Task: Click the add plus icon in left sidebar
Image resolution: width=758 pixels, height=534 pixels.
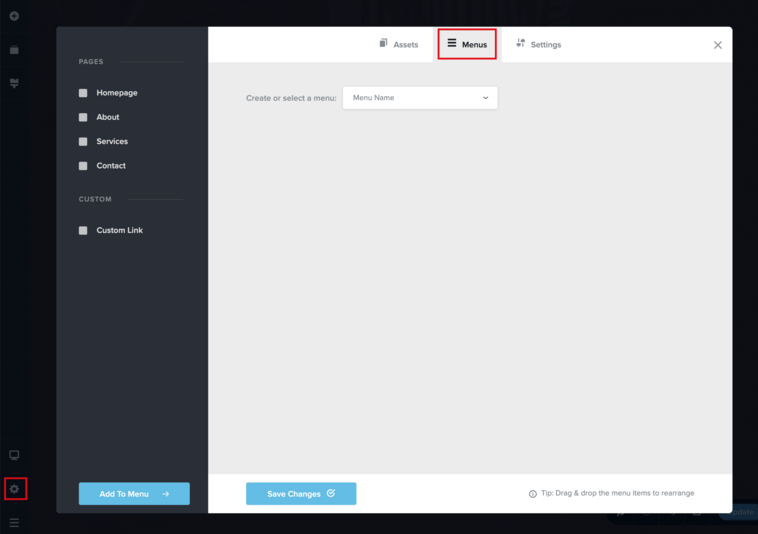Action: [14, 16]
